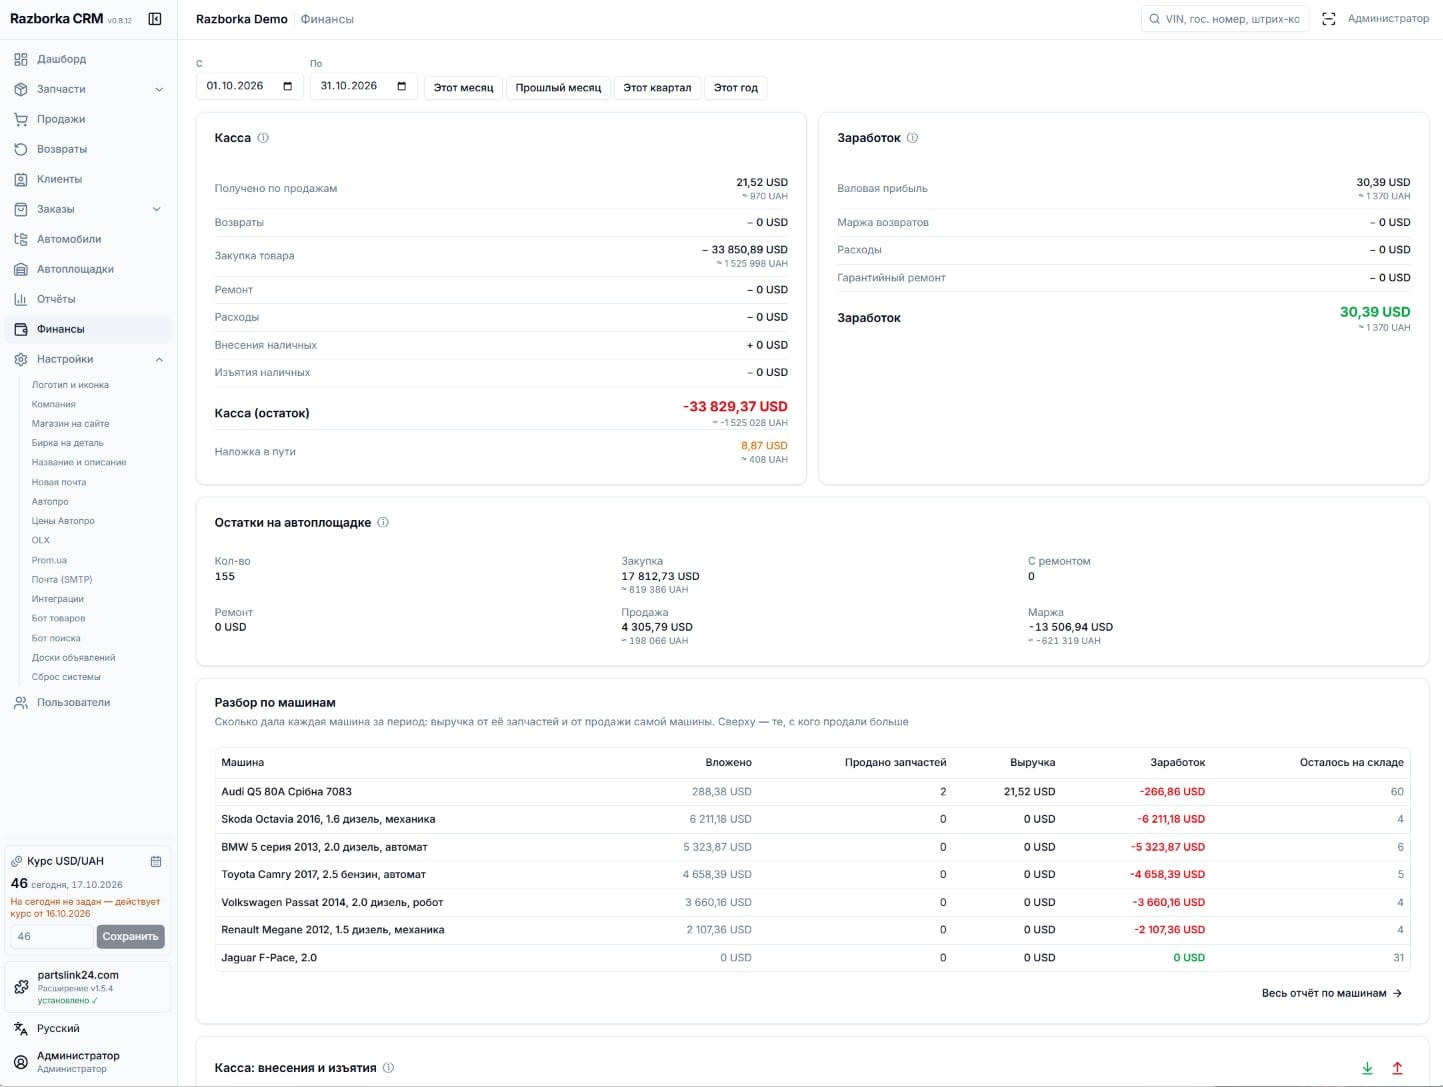Click info icon beside Касса: внесения и изъятия
This screenshot has width=1443, height=1087.
[x=388, y=1068]
